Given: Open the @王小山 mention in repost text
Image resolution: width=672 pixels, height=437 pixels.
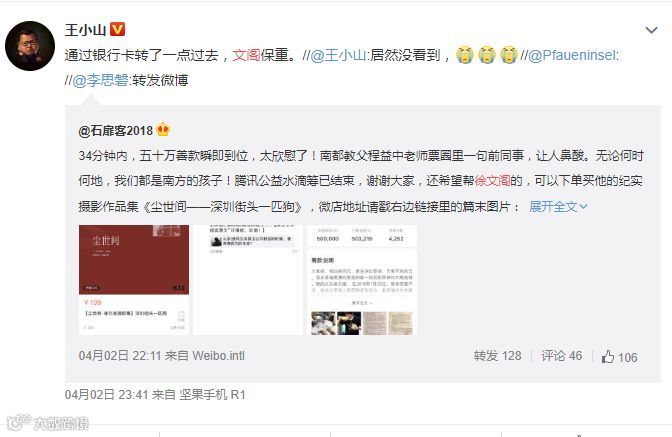Looking at the screenshot, I should coord(338,55).
